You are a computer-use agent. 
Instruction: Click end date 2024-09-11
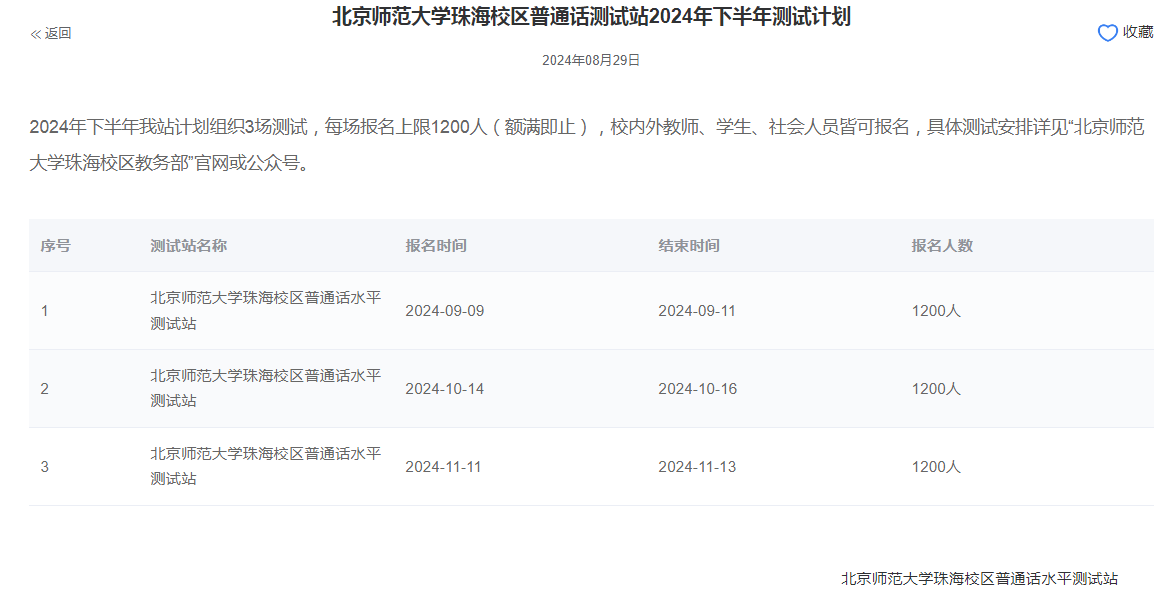click(697, 311)
